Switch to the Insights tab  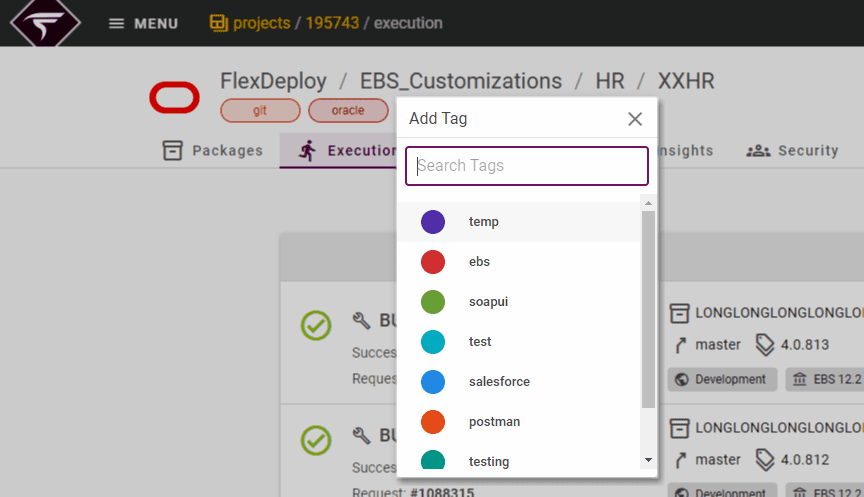[685, 150]
